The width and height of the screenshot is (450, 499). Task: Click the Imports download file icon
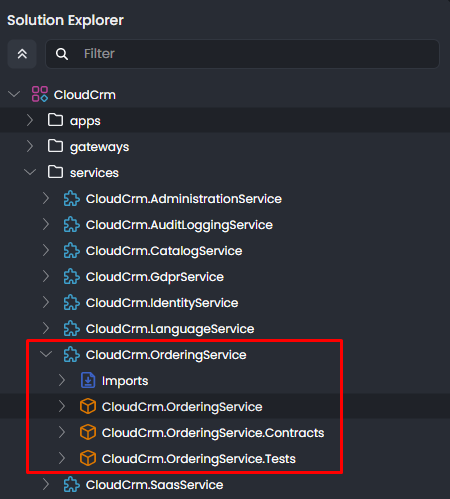[88, 380]
